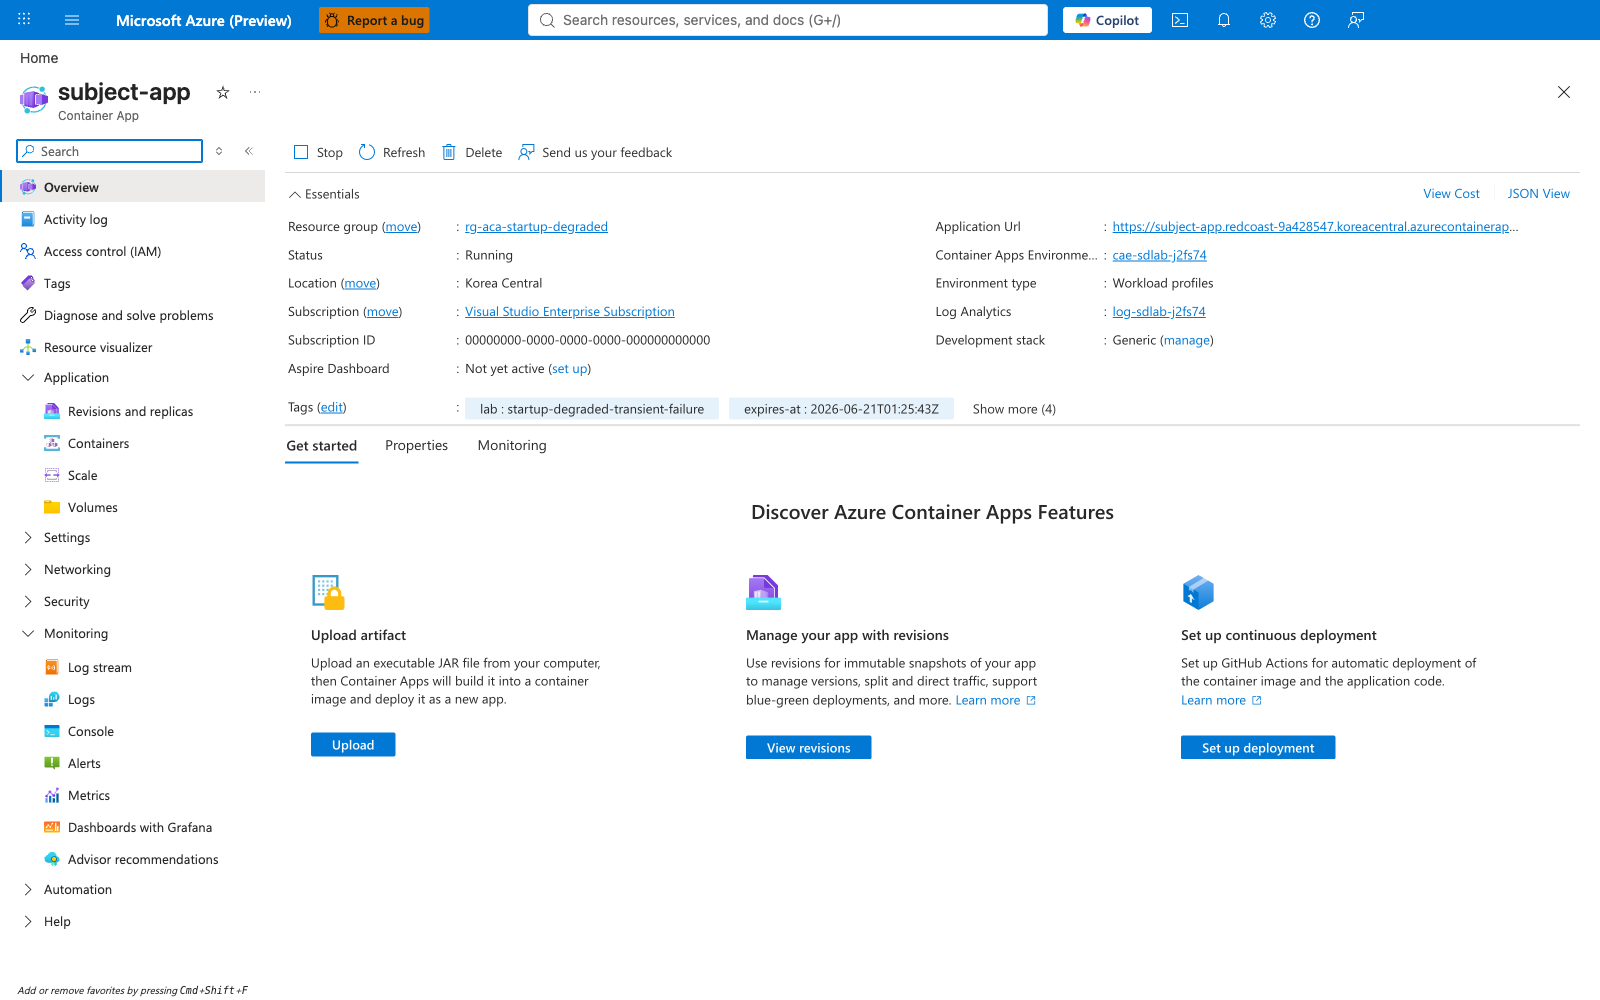
Task: Open the feedback icon in top bar
Action: [x=1356, y=20]
